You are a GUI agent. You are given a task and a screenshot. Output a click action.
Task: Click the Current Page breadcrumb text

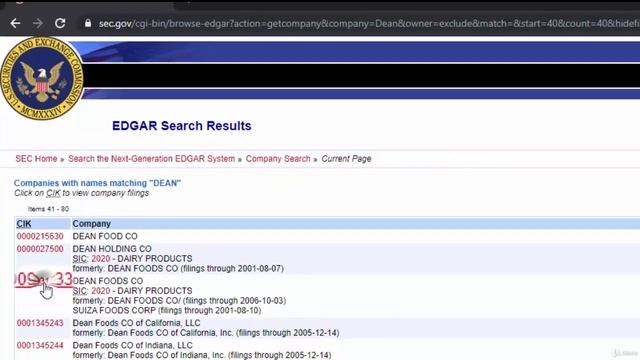(x=346, y=159)
